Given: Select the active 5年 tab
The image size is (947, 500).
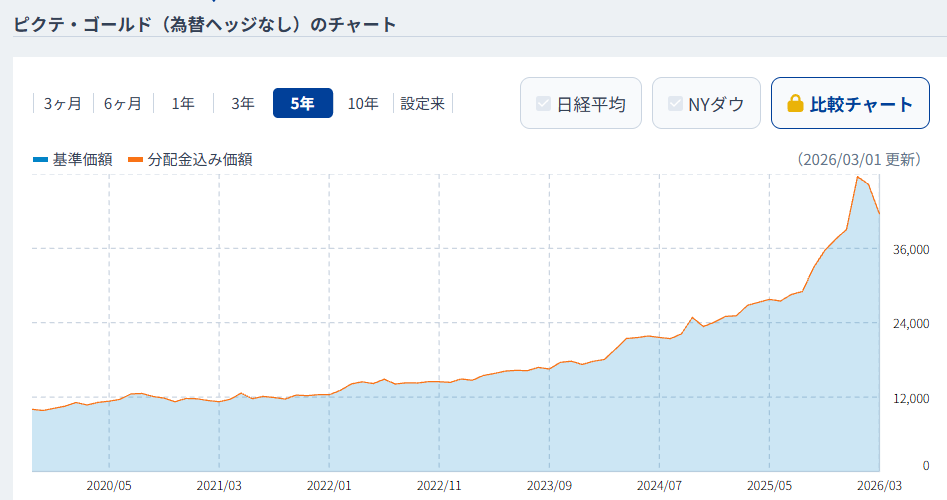Looking at the screenshot, I should point(302,103).
